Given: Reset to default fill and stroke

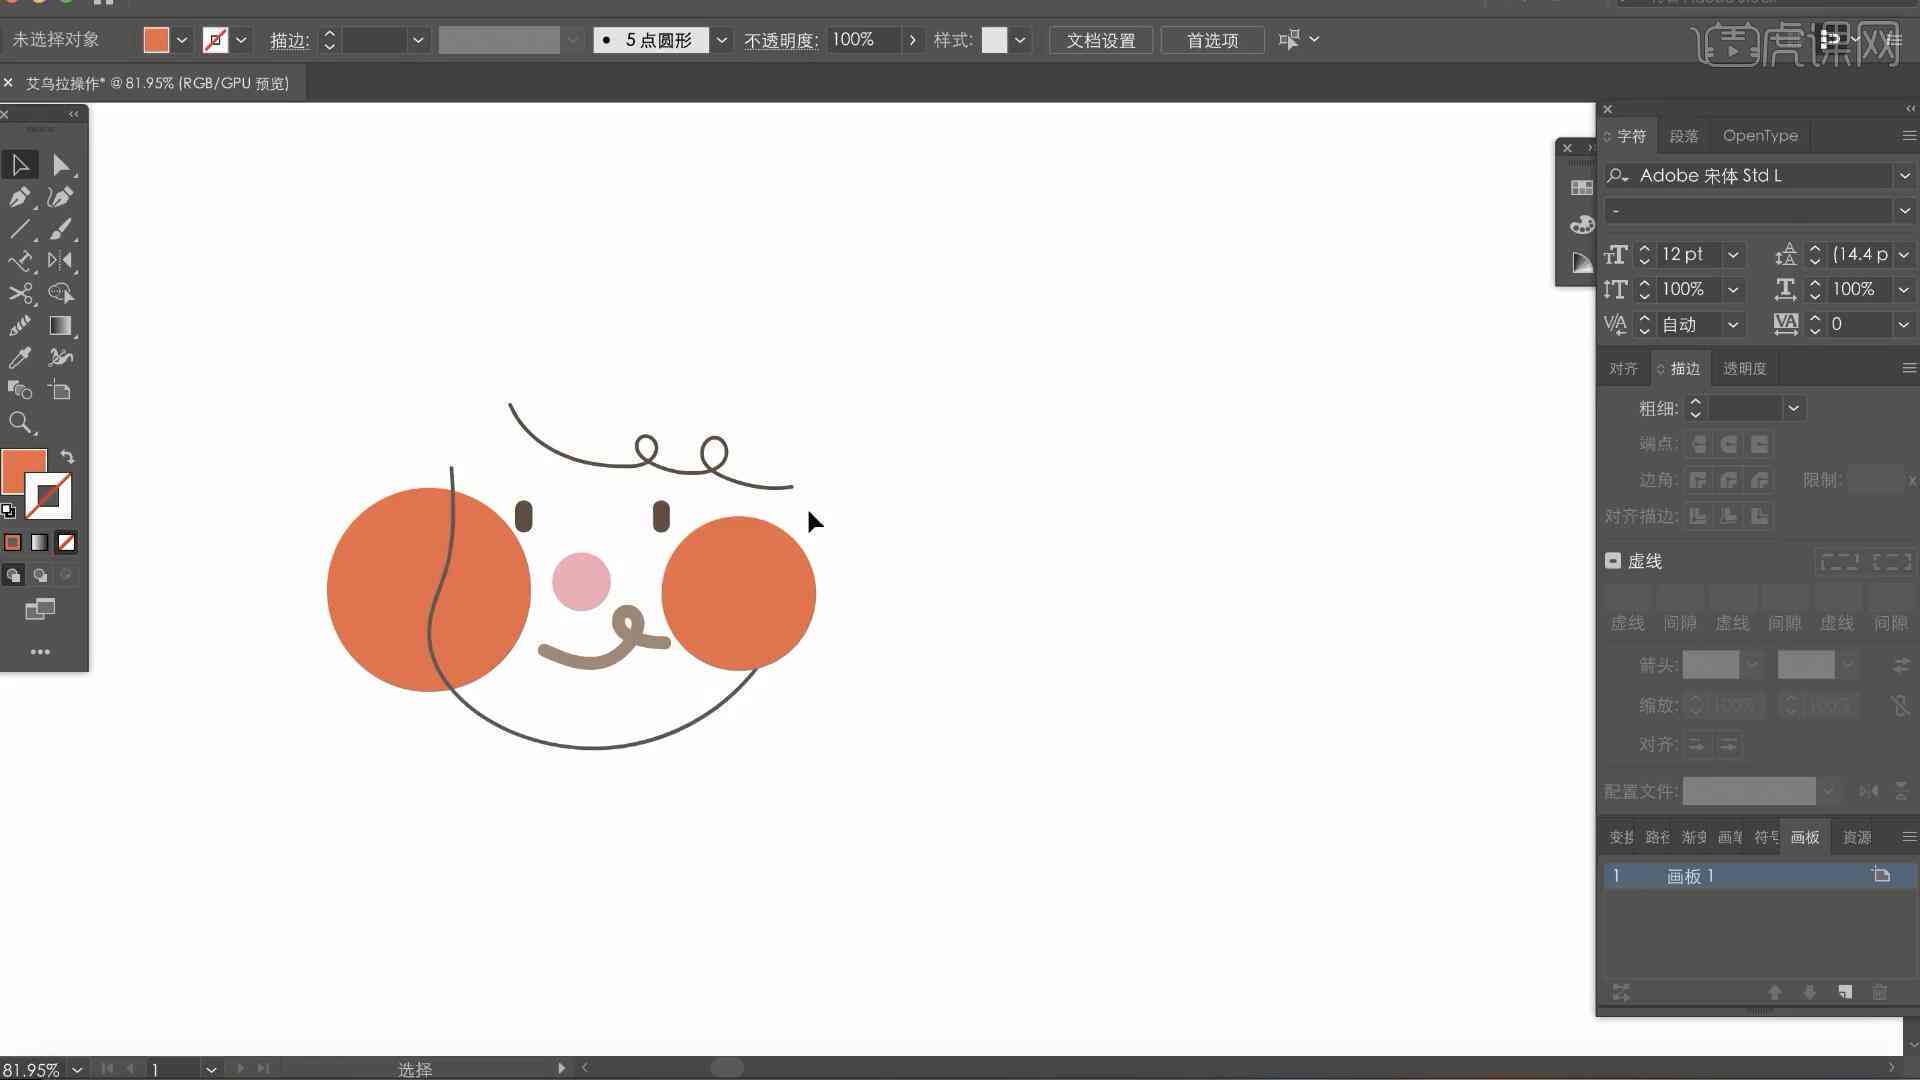Looking at the screenshot, I should coord(8,511).
